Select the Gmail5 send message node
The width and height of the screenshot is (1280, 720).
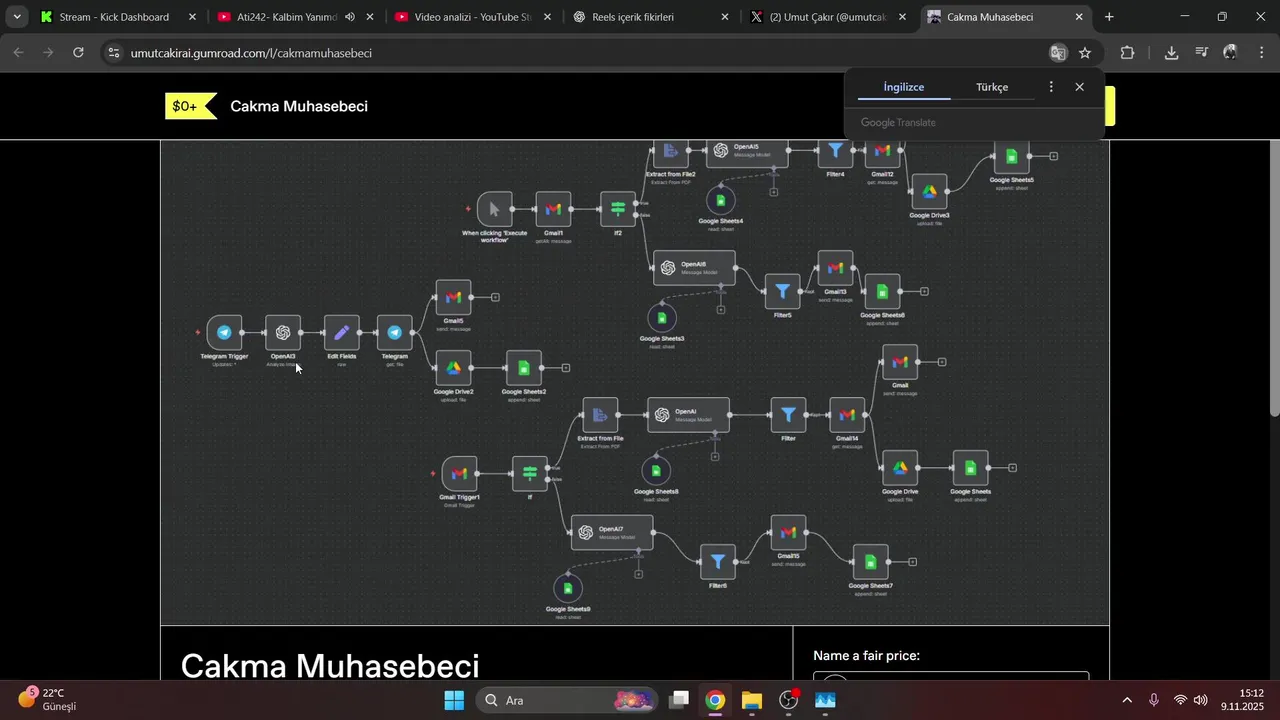tap(453, 297)
